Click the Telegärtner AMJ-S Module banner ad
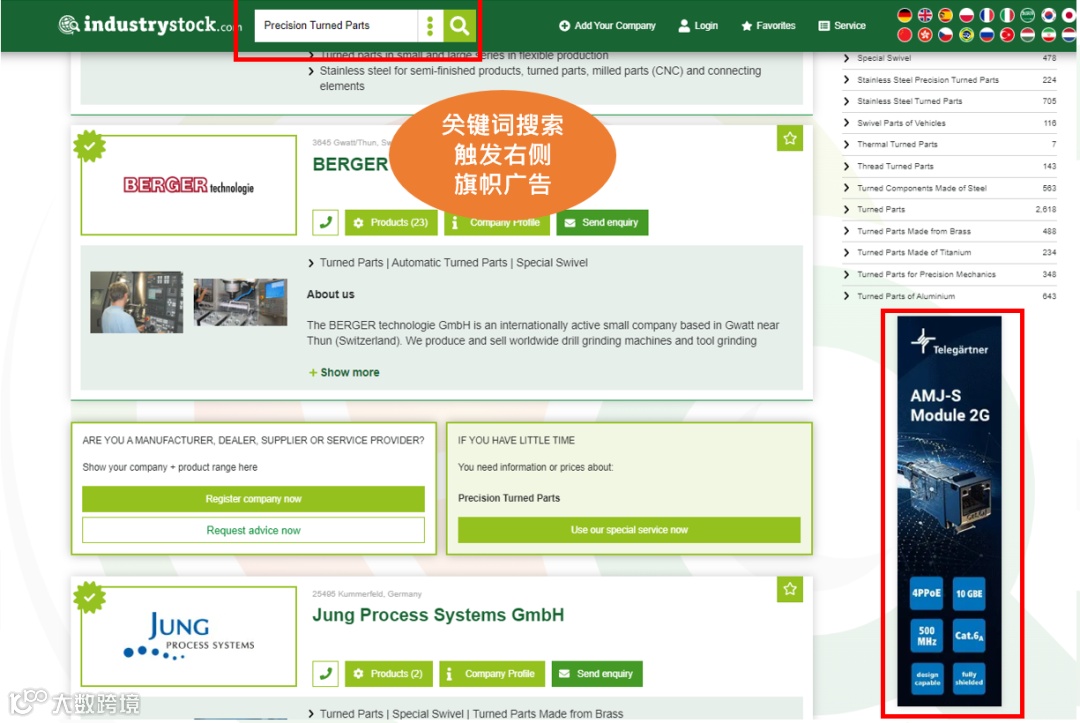The height and width of the screenshot is (723, 1080). click(x=950, y=512)
